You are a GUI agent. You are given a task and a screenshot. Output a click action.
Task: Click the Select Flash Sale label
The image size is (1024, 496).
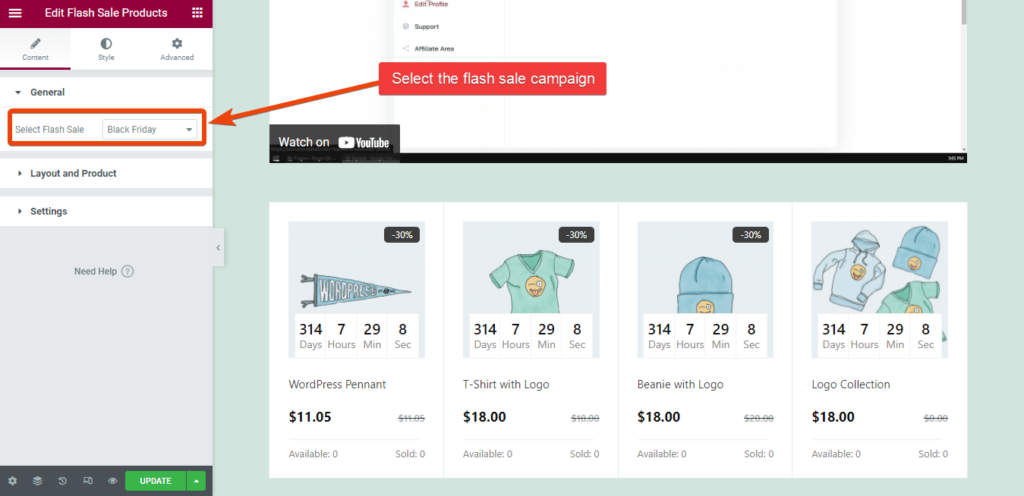pos(50,129)
